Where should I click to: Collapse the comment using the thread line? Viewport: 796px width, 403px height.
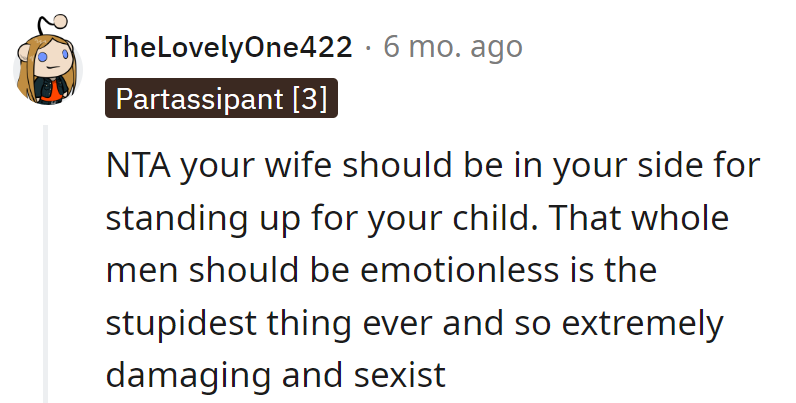[43, 260]
